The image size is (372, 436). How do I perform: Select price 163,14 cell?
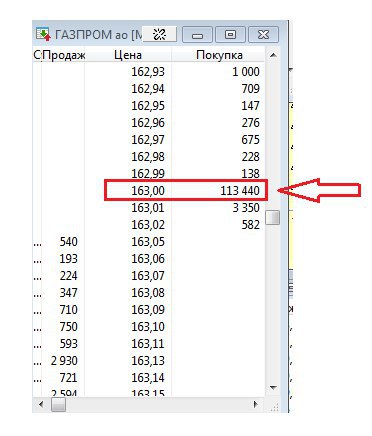[x=148, y=378]
